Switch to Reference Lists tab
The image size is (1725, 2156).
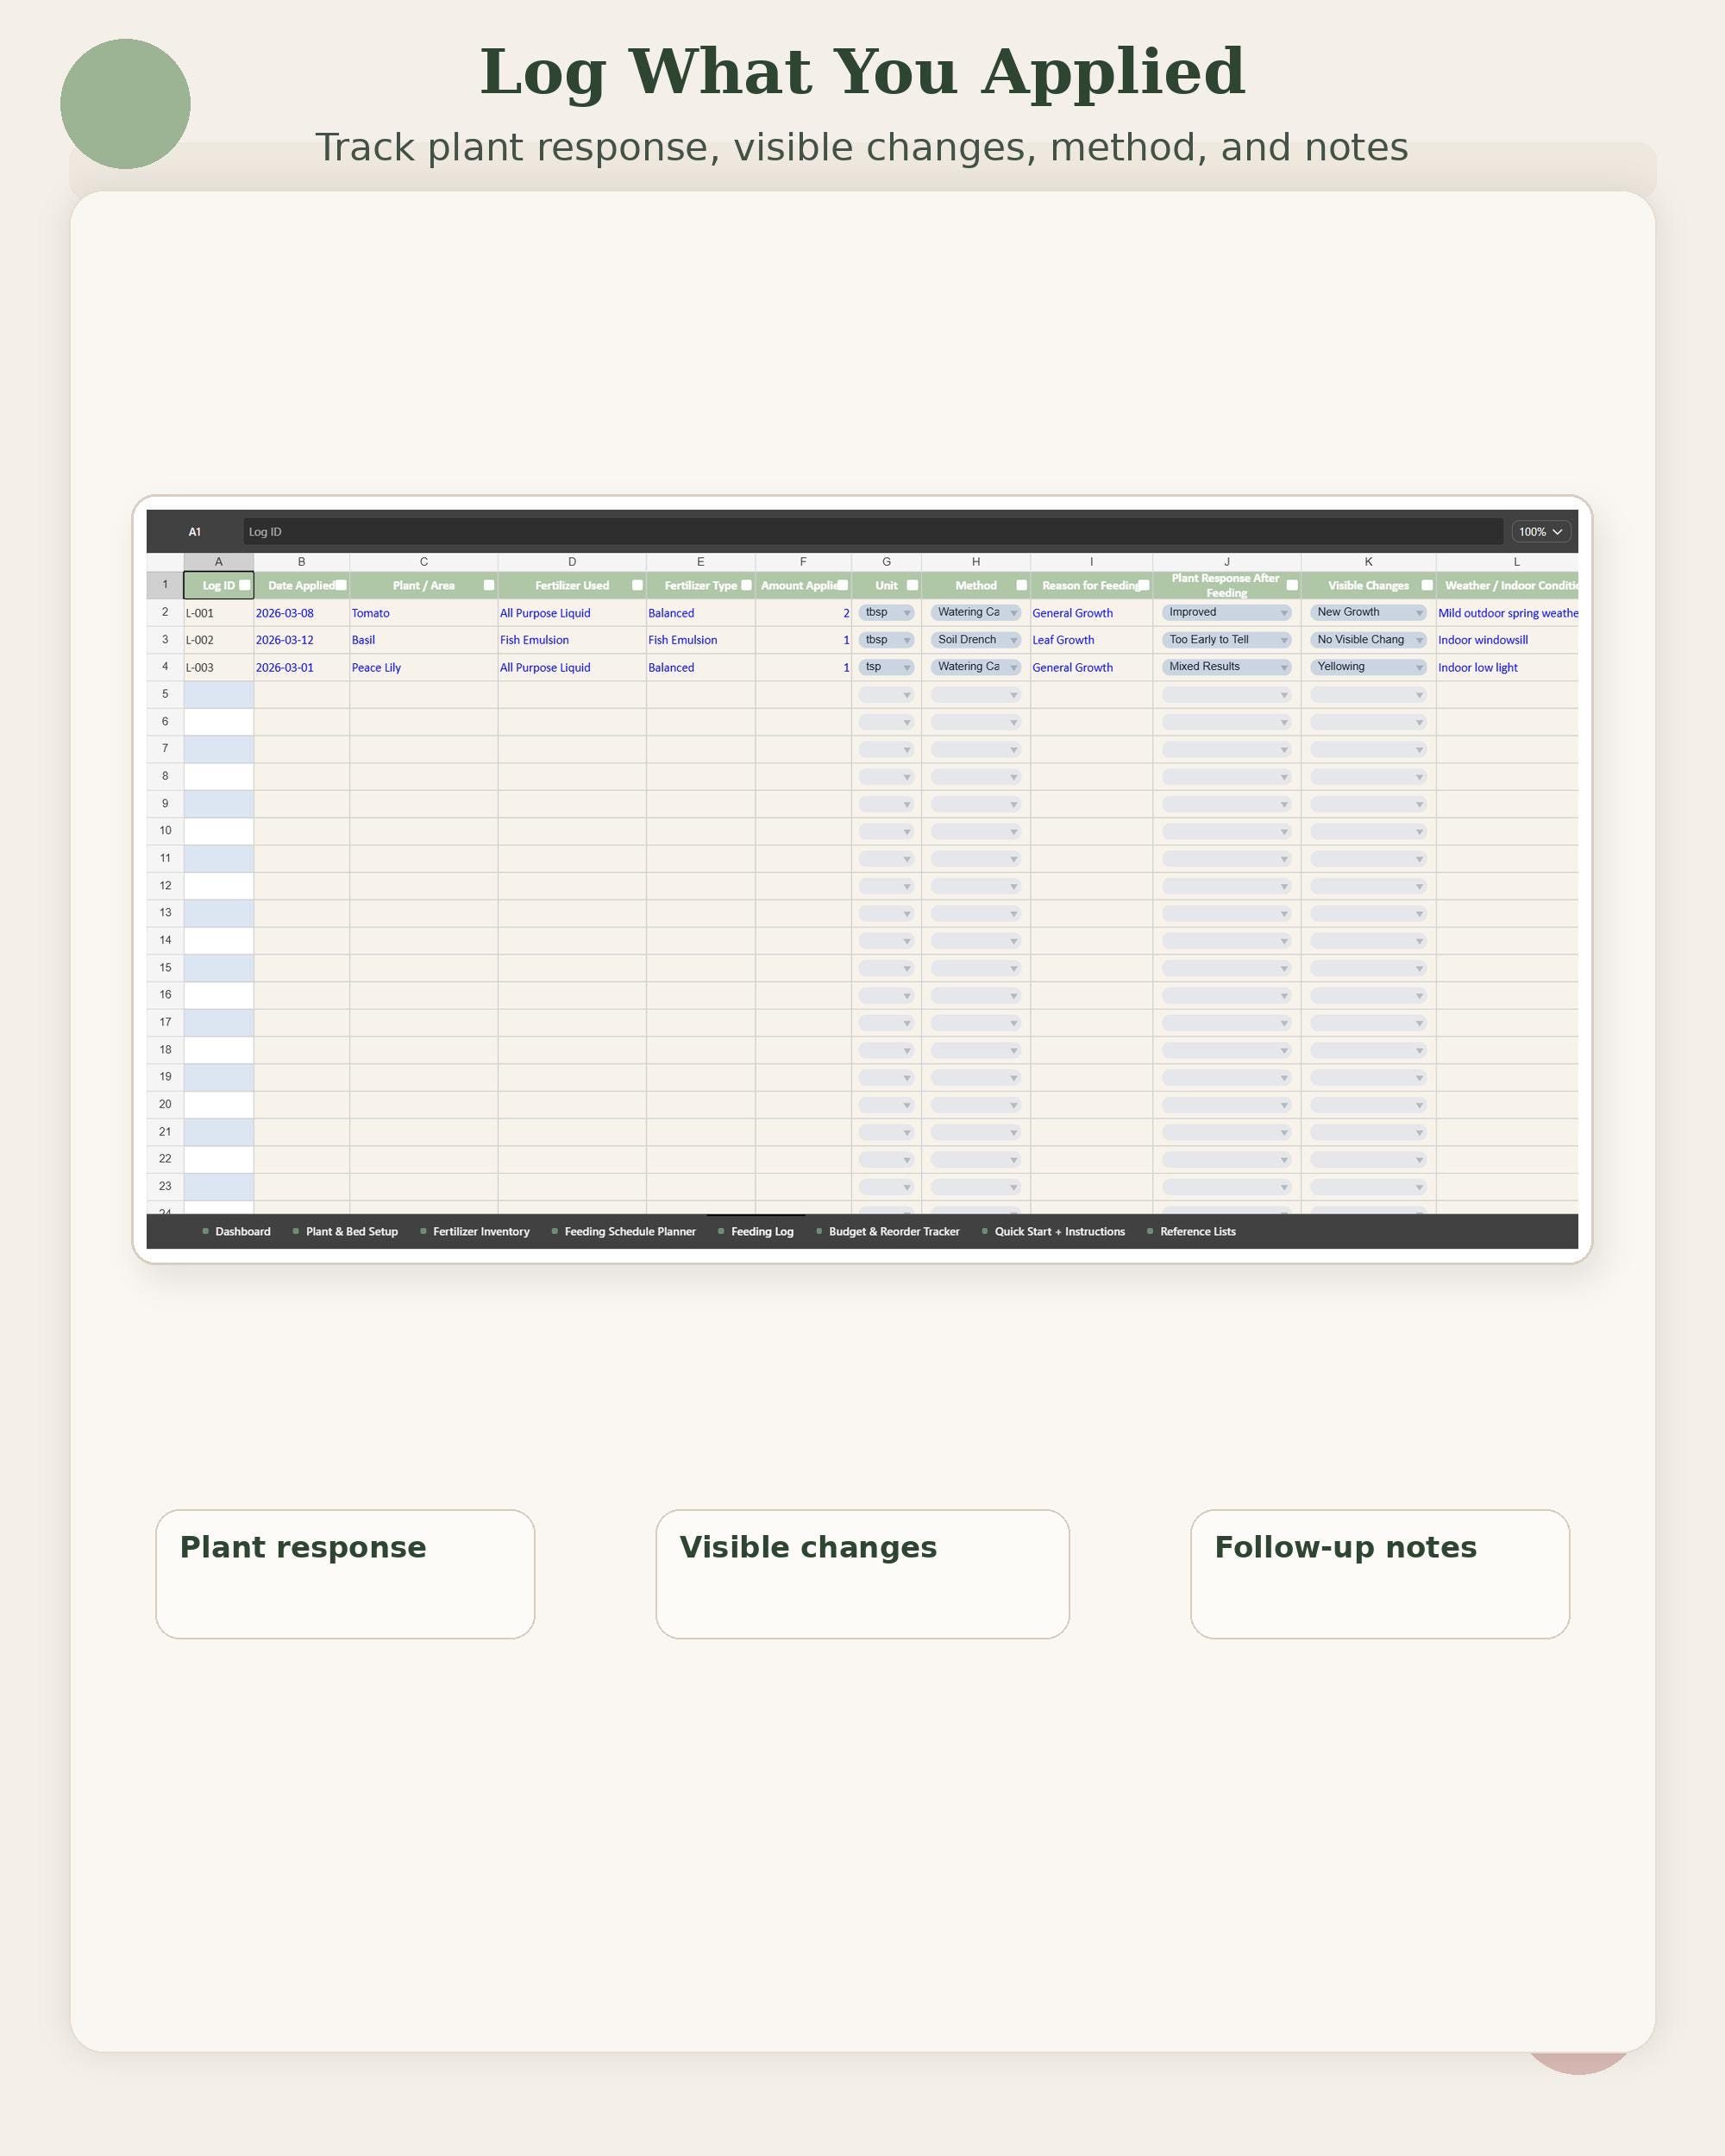point(1192,1231)
